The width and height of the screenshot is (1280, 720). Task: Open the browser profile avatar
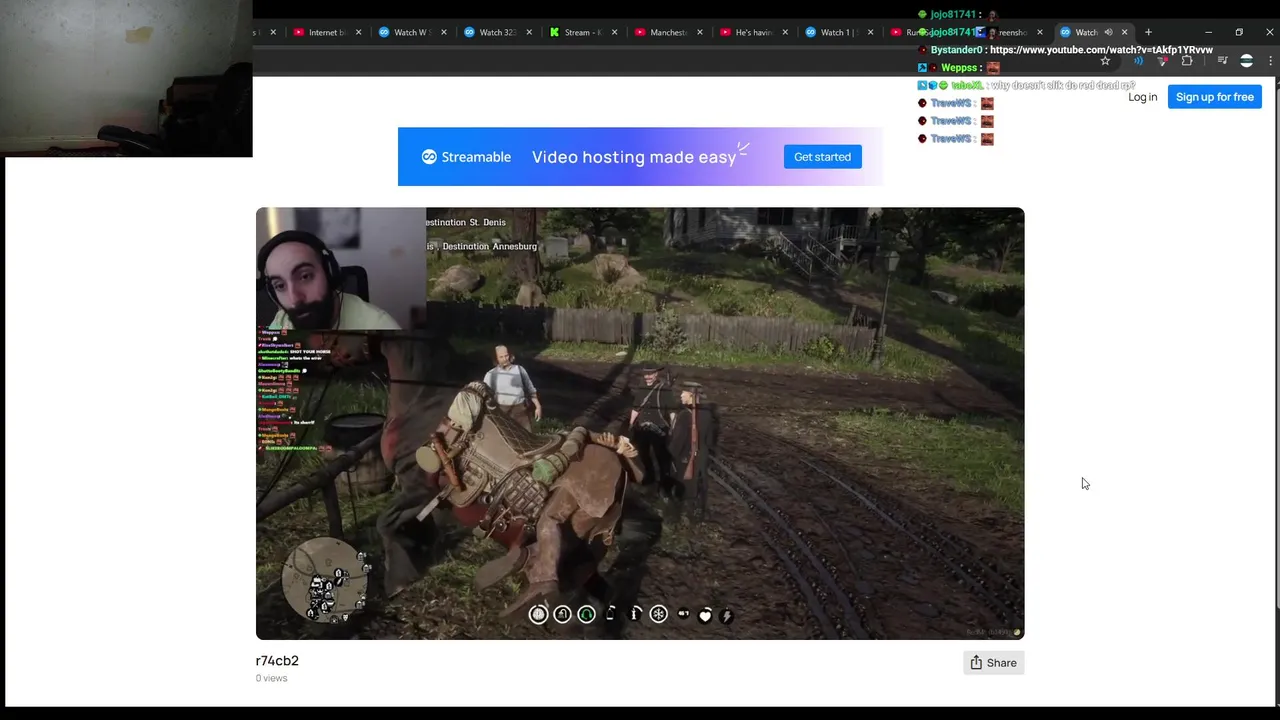coord(1246,61)
